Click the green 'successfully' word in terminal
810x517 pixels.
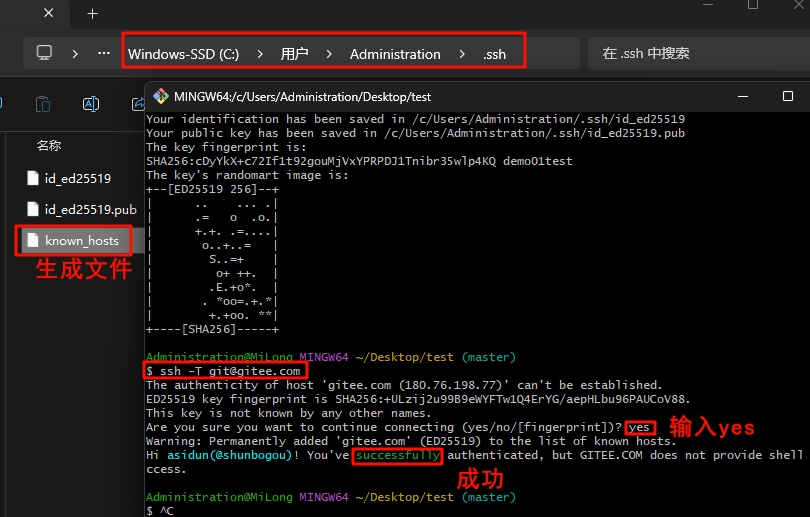[398, 455]
